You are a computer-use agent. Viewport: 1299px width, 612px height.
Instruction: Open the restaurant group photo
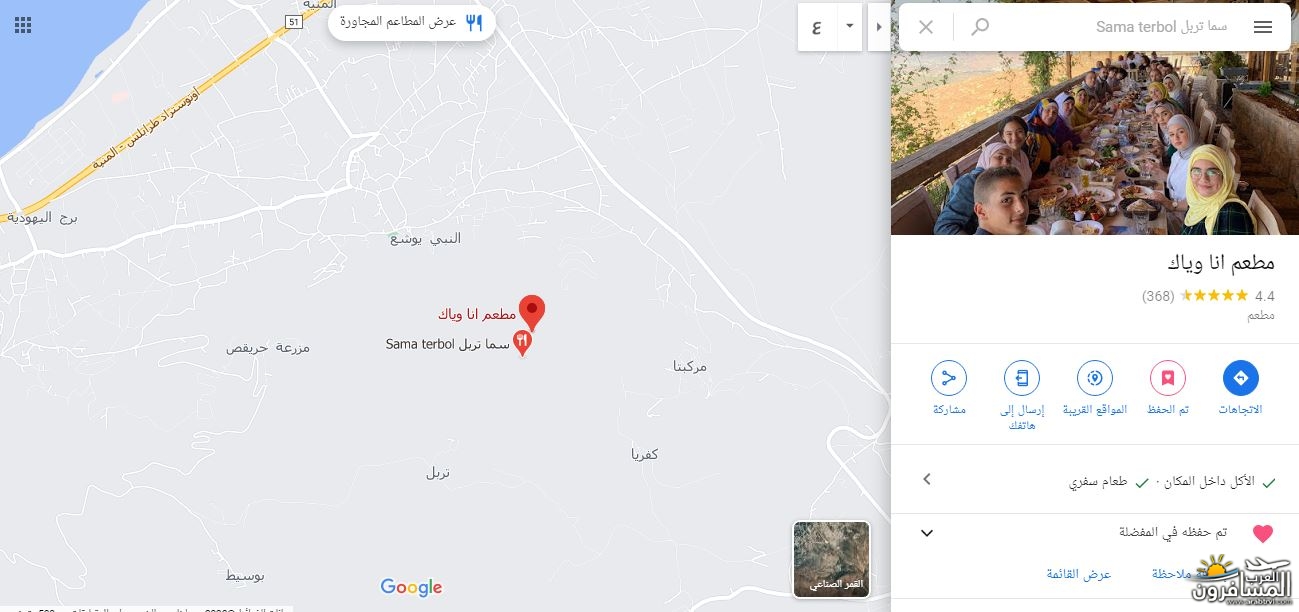click(x=1095, y=143)
